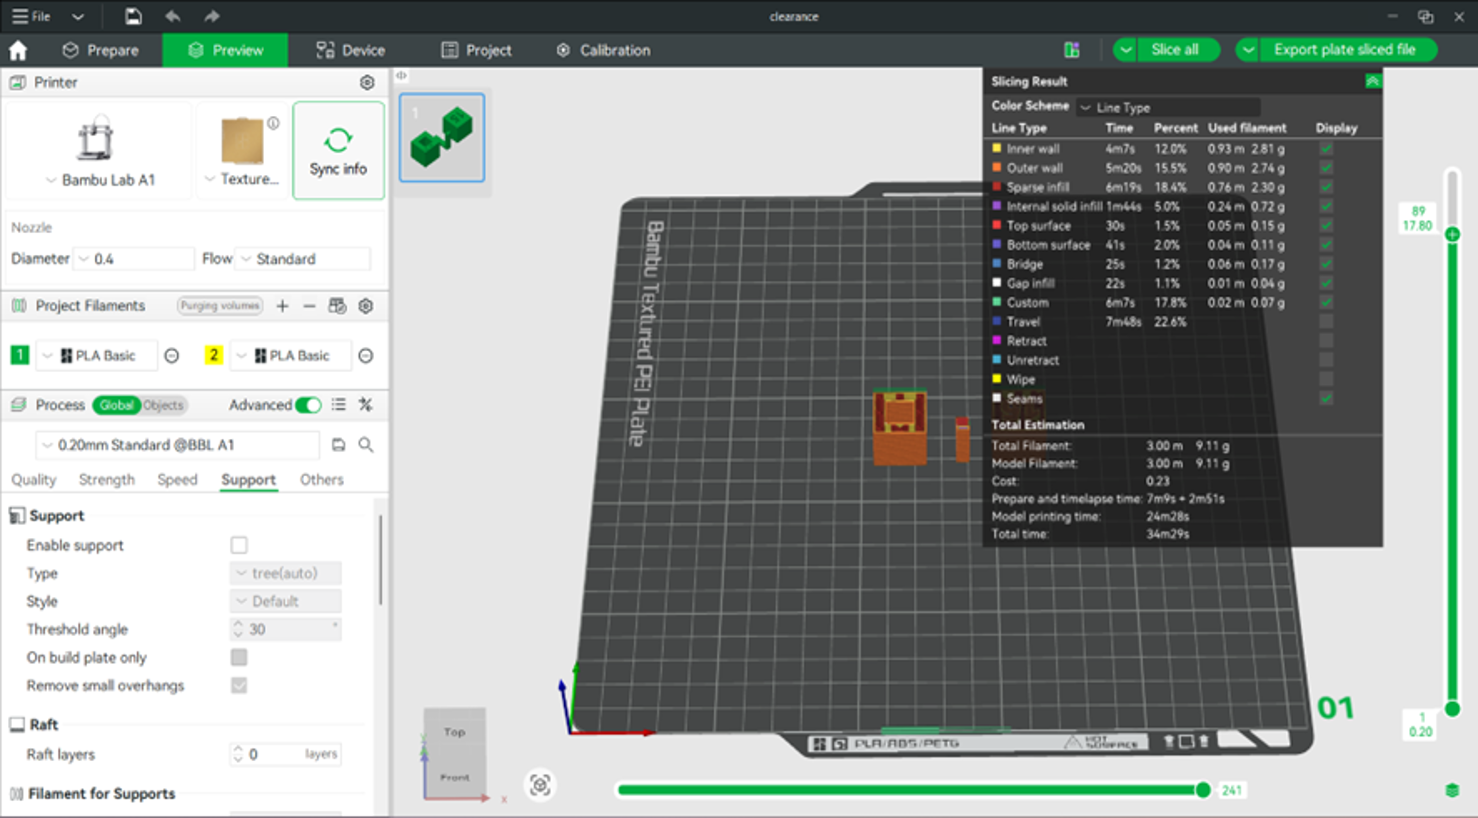Image resolution: width=1478 pixels, height=818 pixels.
Task: Switch process scope to Global
Action: point(116,405)
